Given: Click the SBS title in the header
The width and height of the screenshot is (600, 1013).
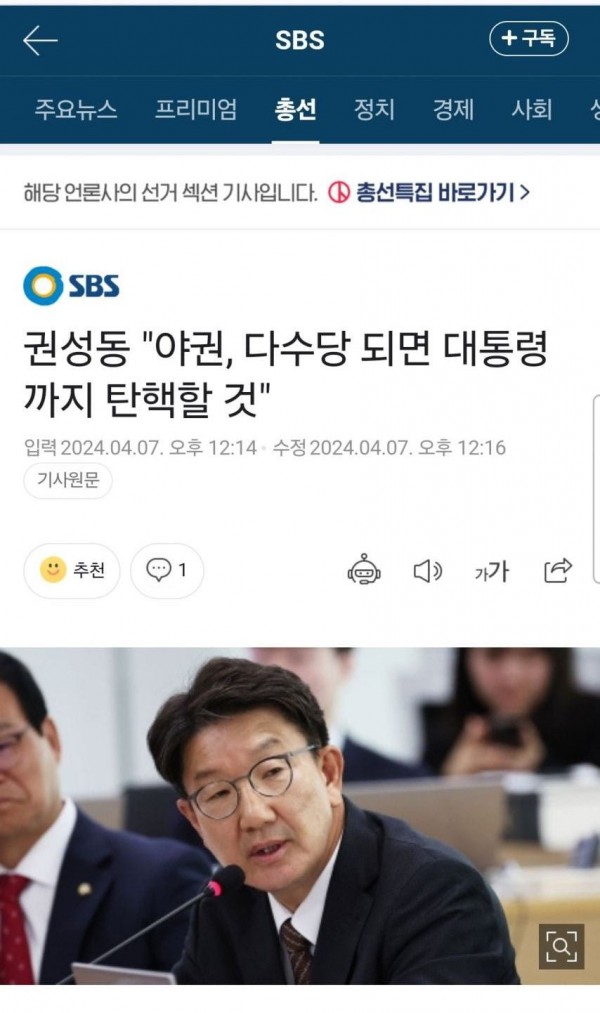Looking at the screenshot, I should coord(300,40).
